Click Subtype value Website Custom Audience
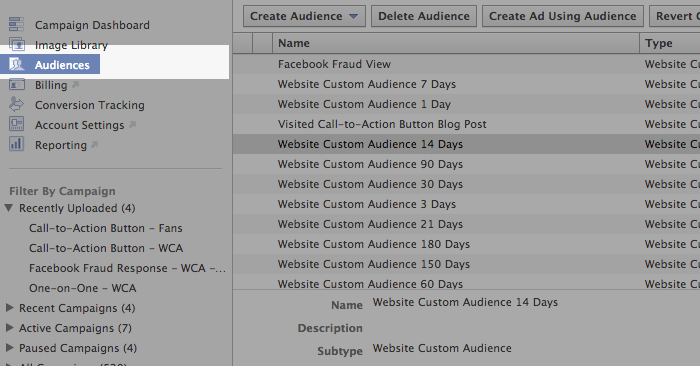The image size is (700, 366). 442,348
